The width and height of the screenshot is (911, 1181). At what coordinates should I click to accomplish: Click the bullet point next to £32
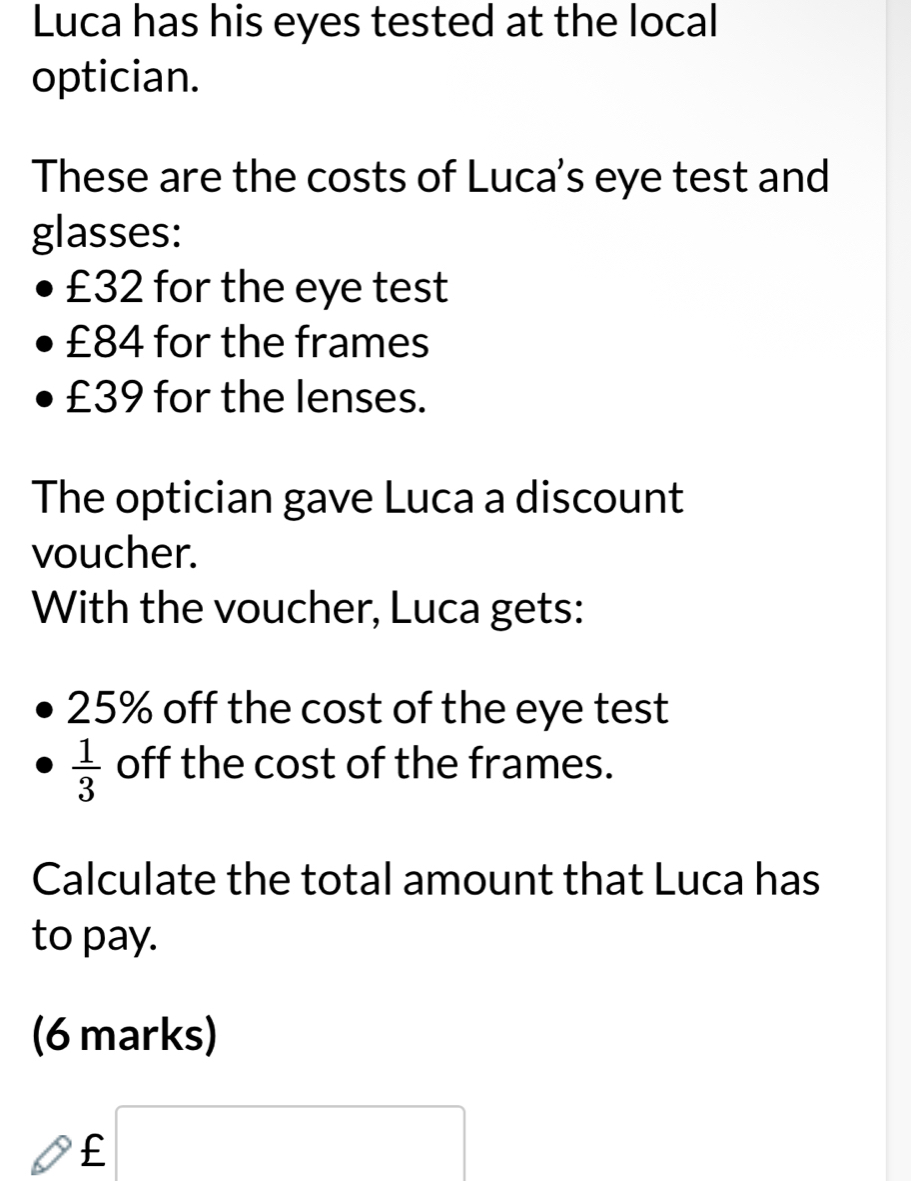click(x=47, y=289)
